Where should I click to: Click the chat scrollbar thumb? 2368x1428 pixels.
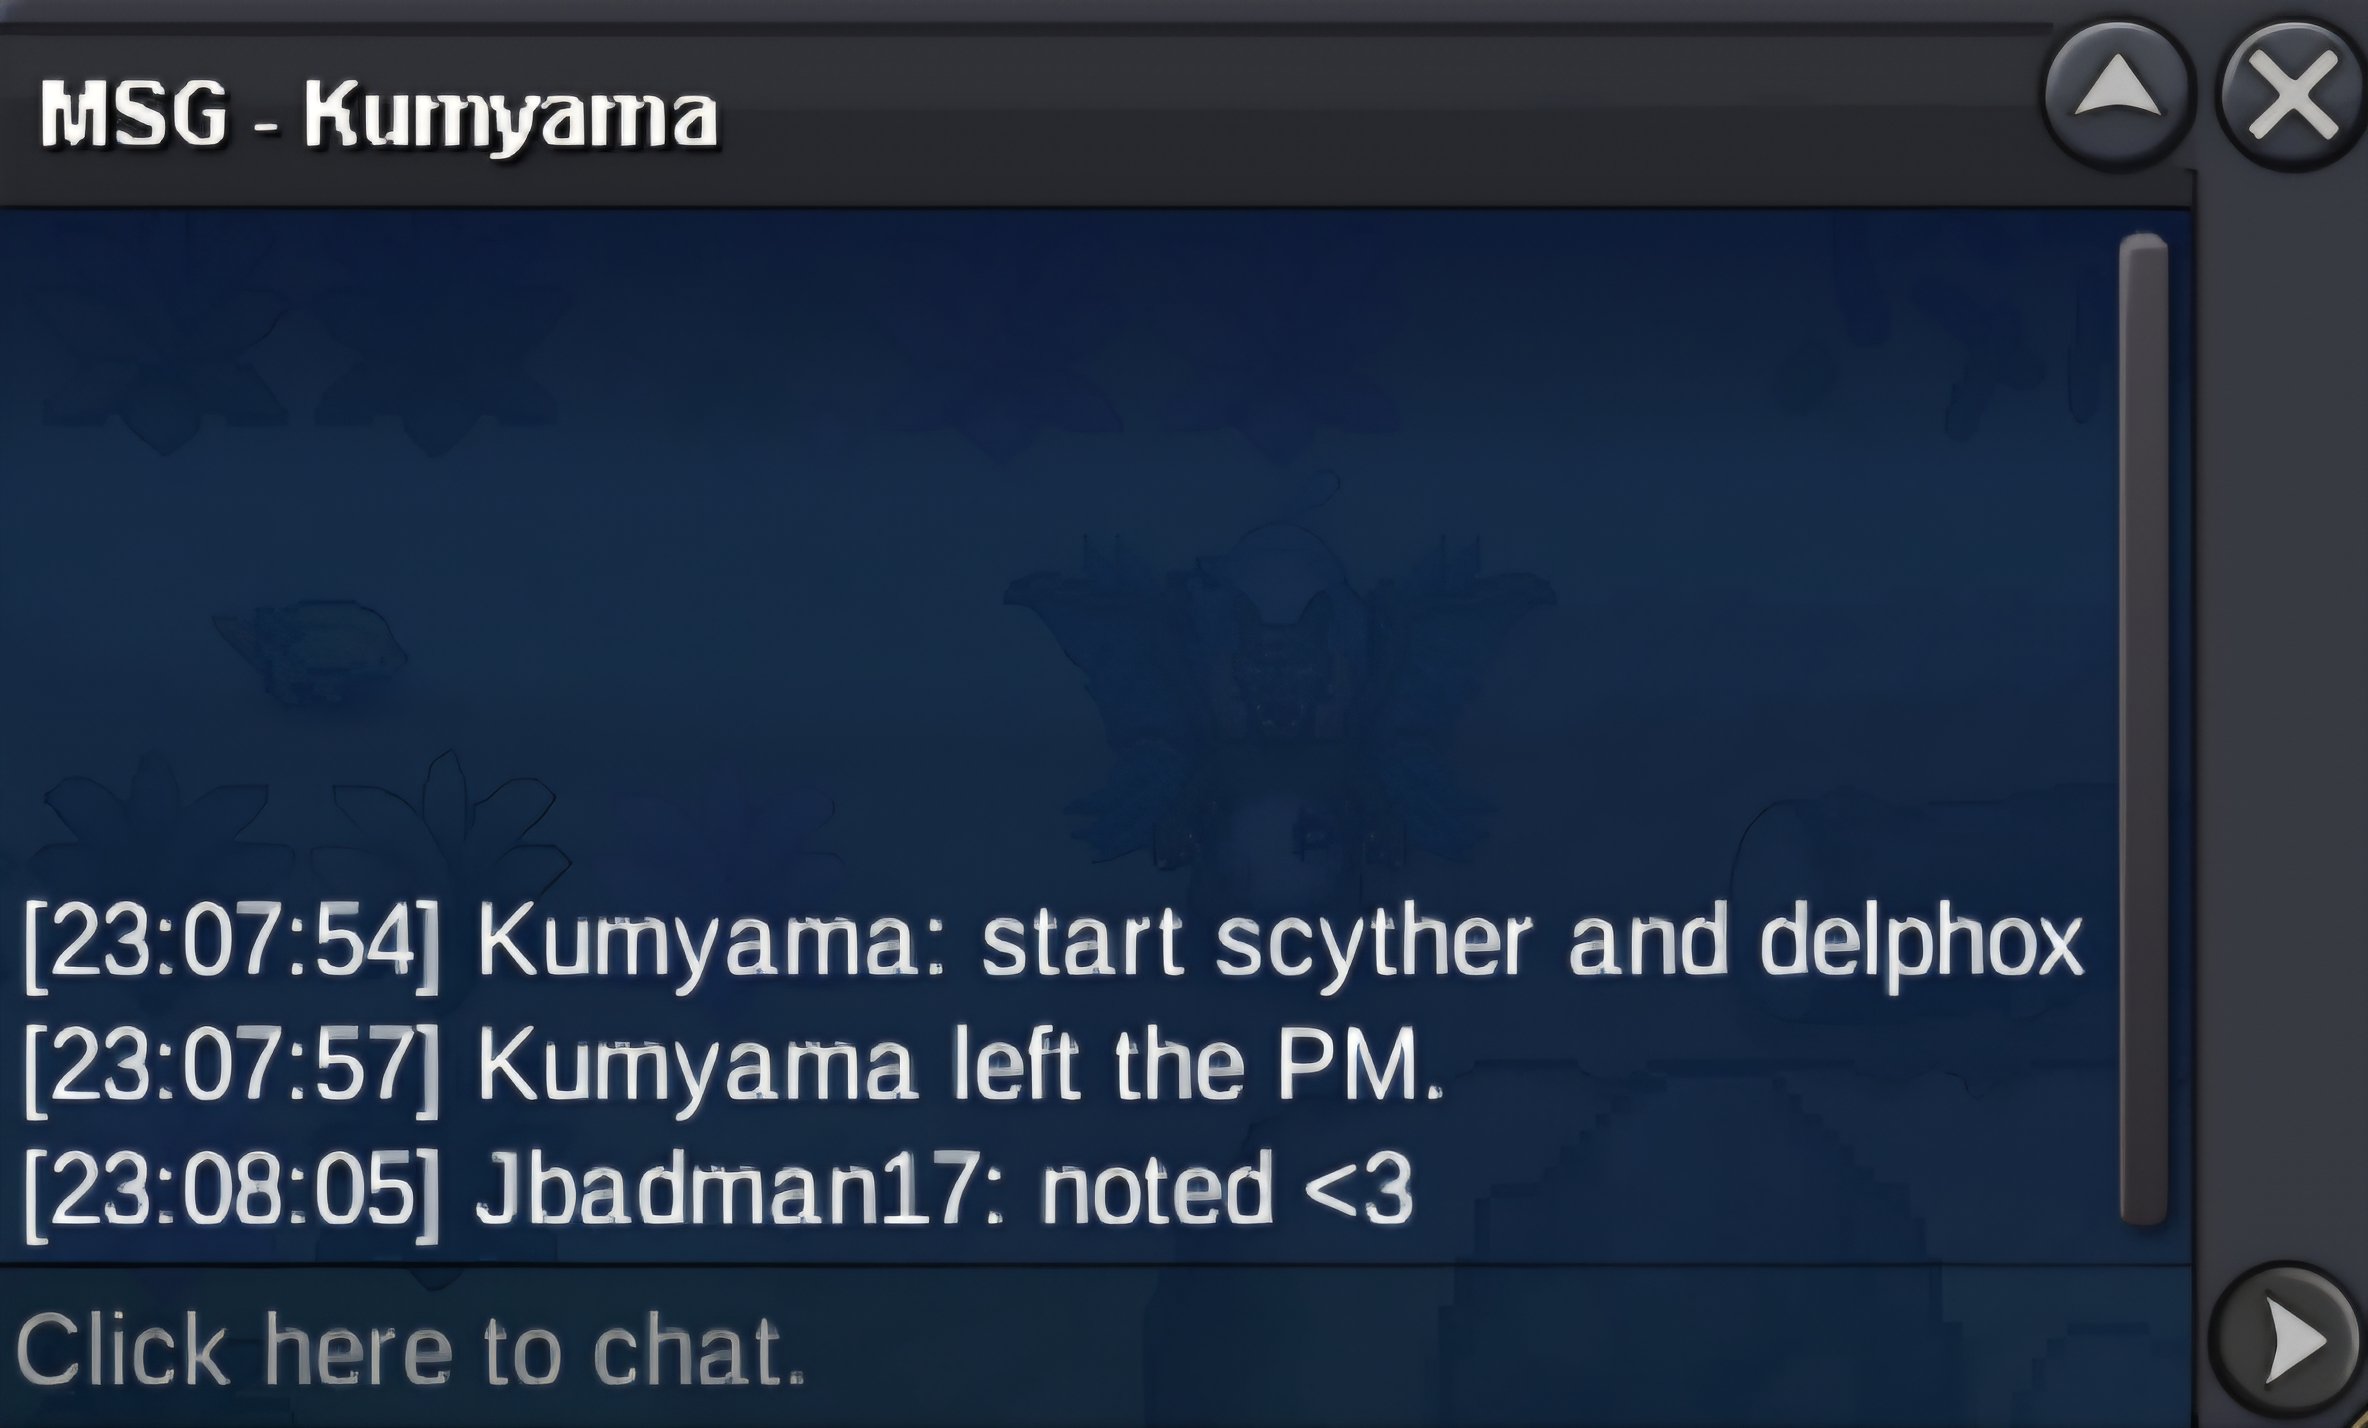(x=2143, y=728)
